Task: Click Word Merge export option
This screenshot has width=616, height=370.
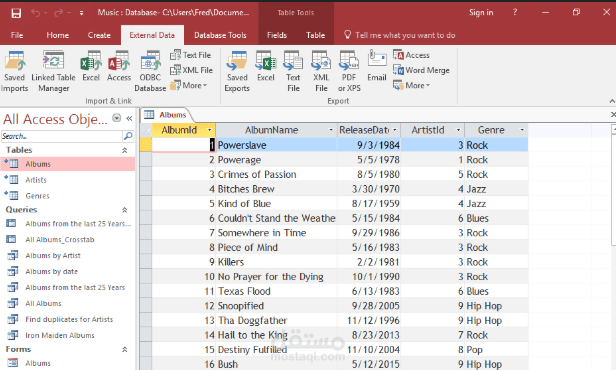Action: 421,70
